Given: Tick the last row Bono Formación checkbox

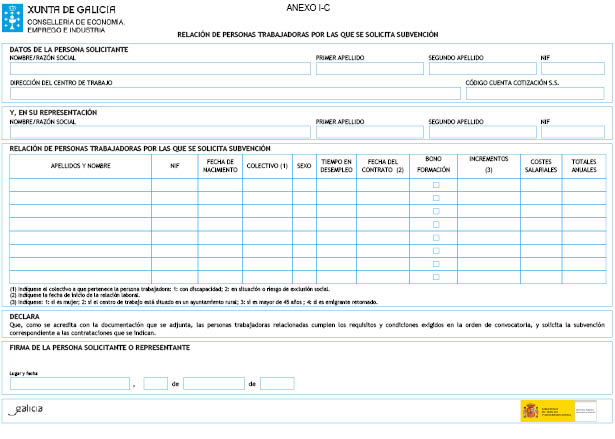Looking at the screenshot, I should (435, 276).
